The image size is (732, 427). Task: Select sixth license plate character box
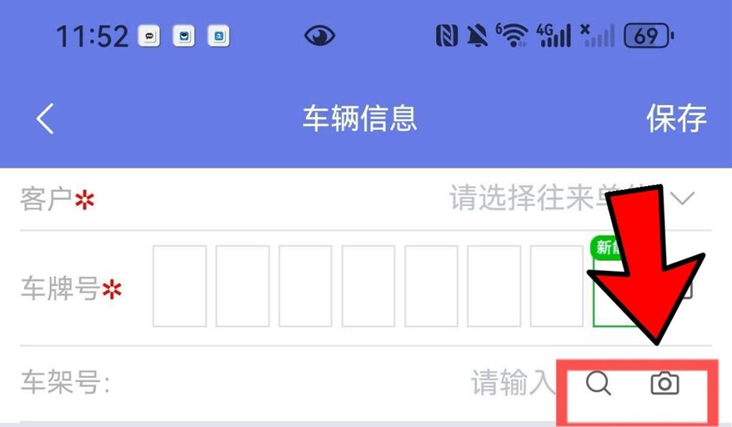[x=494, y=286]
